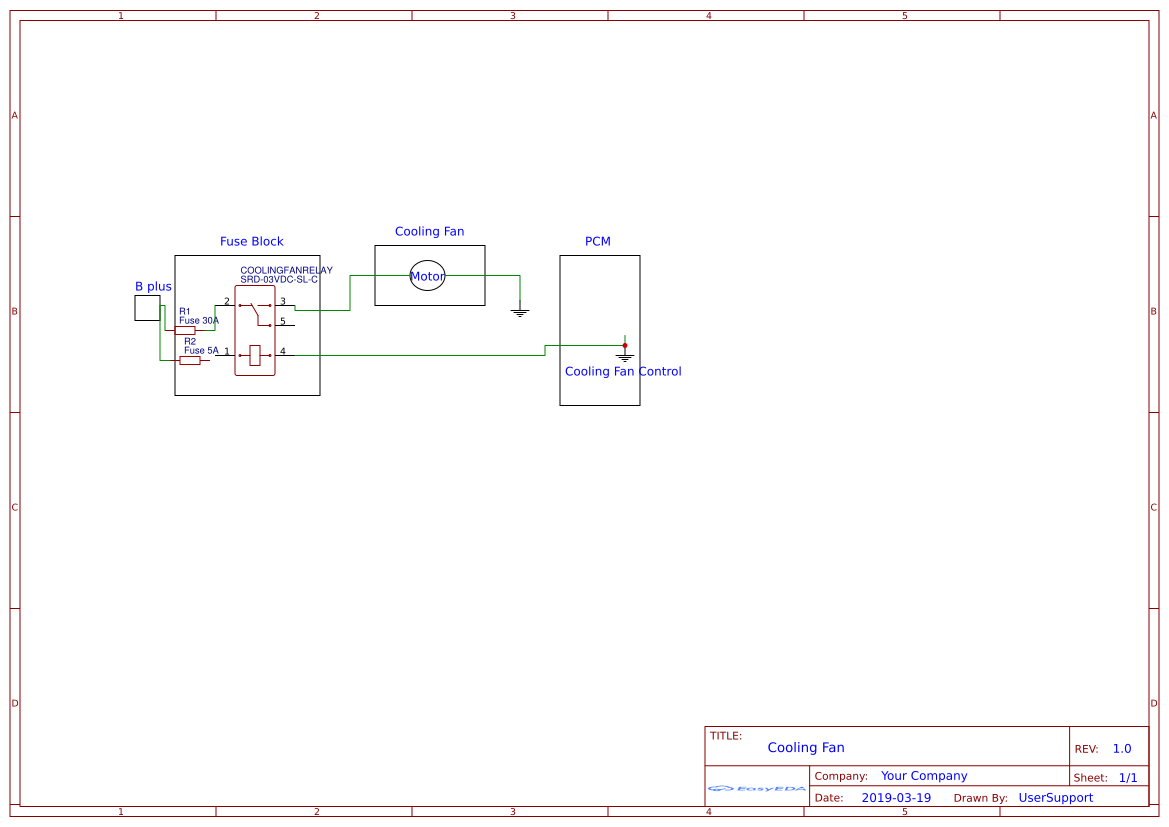Image resolution: width=1169 pixels, height=827 pixels.
Task: Click the SRD-03VDC-SL-C part number text
Action: [278, 280]
